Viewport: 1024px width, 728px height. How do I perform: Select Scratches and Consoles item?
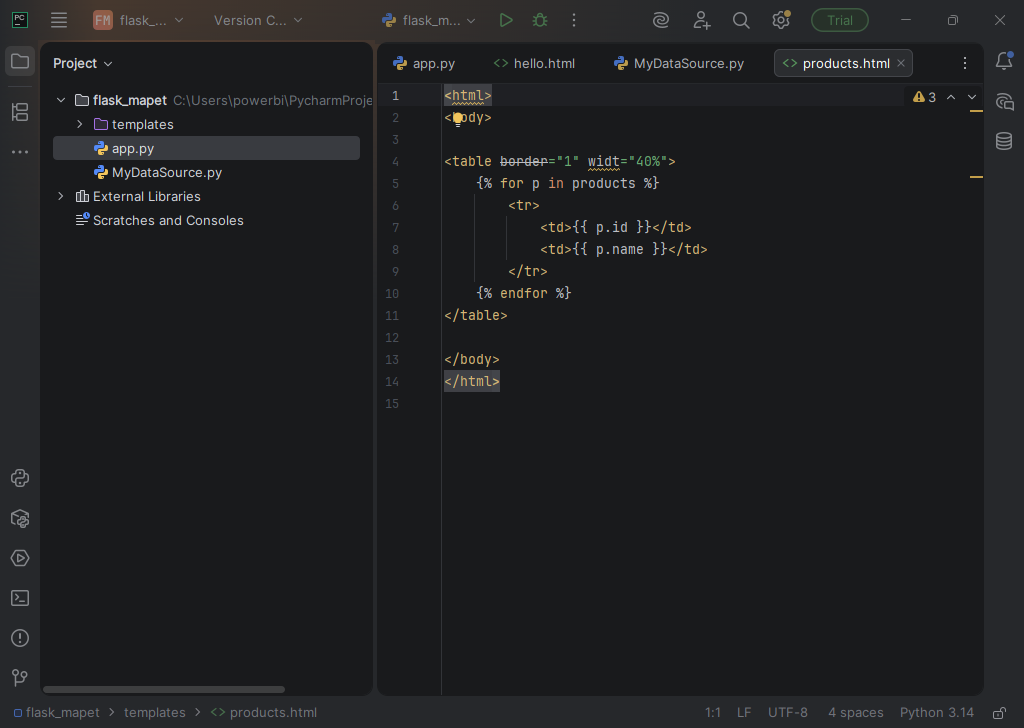click(x=168, y=221)
